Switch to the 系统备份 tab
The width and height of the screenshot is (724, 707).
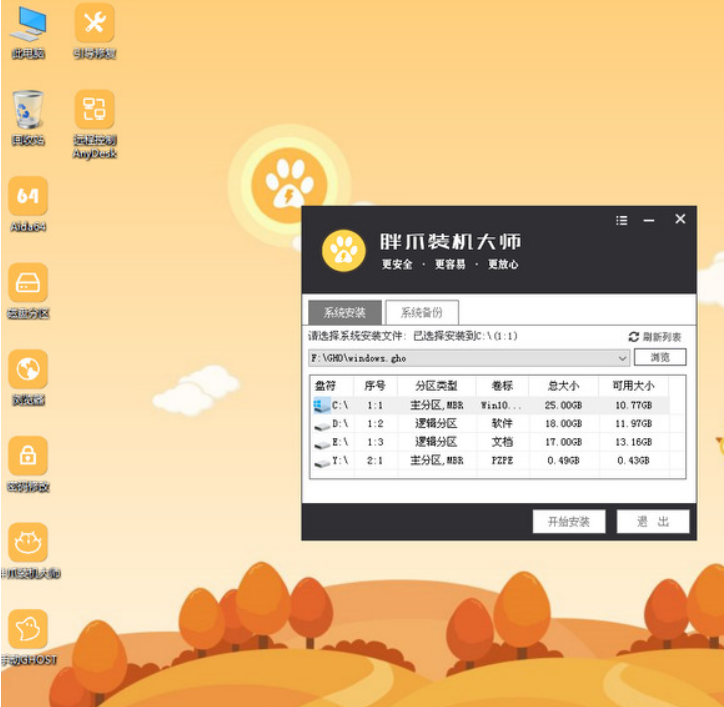(x=422, y=313)
